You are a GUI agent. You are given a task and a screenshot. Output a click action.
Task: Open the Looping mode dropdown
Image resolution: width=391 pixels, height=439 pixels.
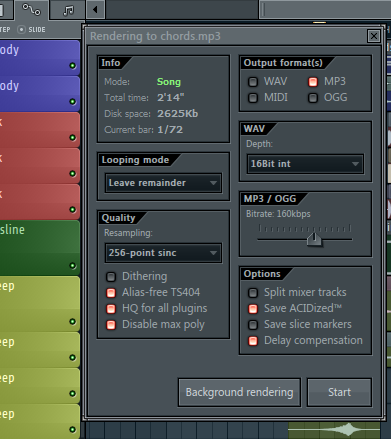[x=163, y=183]
